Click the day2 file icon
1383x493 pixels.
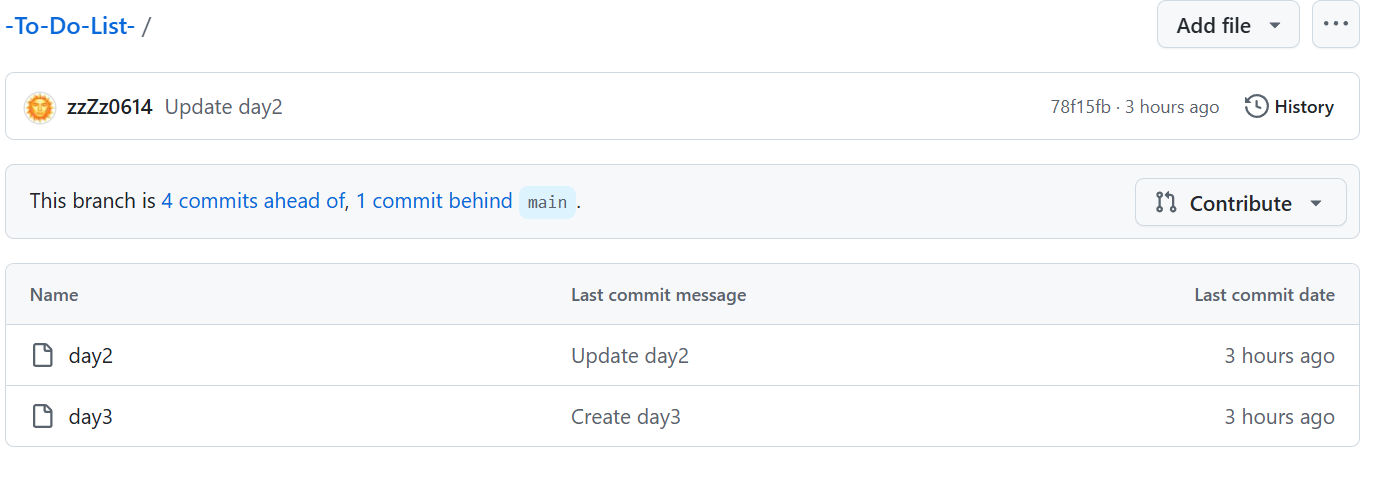42,356
